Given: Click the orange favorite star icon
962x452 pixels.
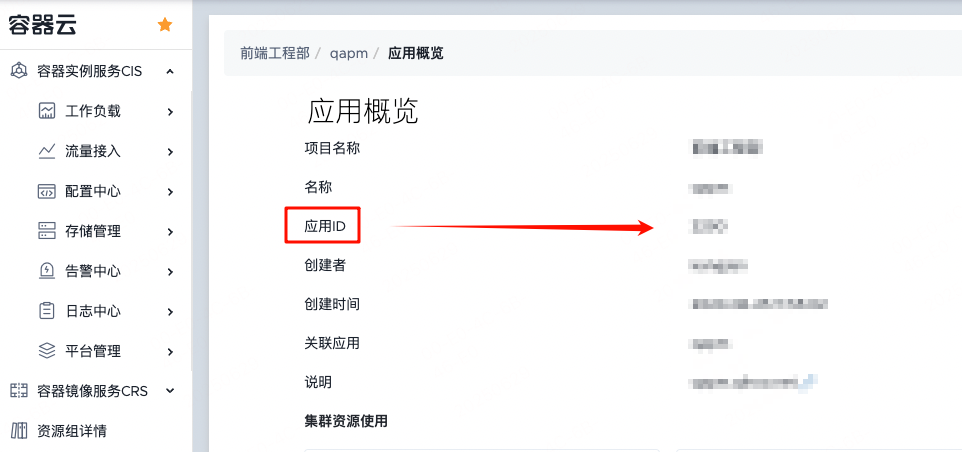Looking at the screenshot, I should (165, 24).
